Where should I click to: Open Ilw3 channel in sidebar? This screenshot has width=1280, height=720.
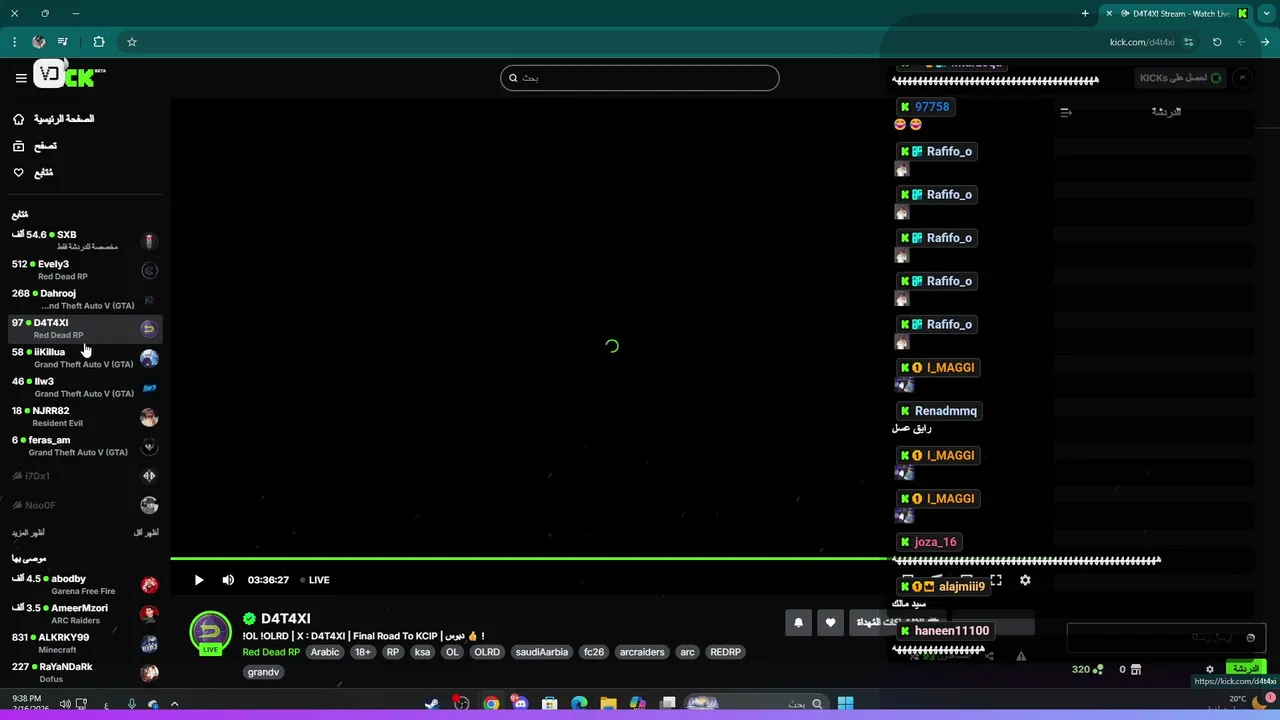pyautogui.click(x=85, y=387)
